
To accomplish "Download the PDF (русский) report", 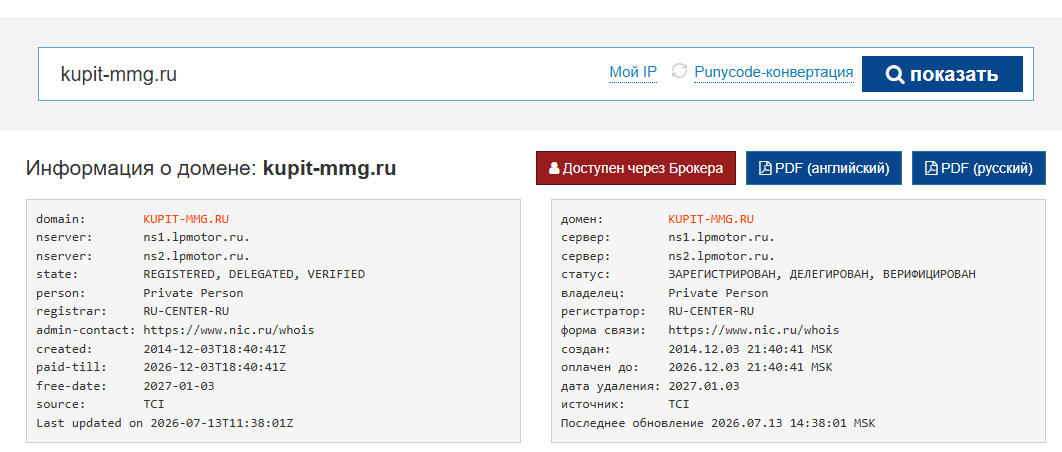I will pos(979,168).
